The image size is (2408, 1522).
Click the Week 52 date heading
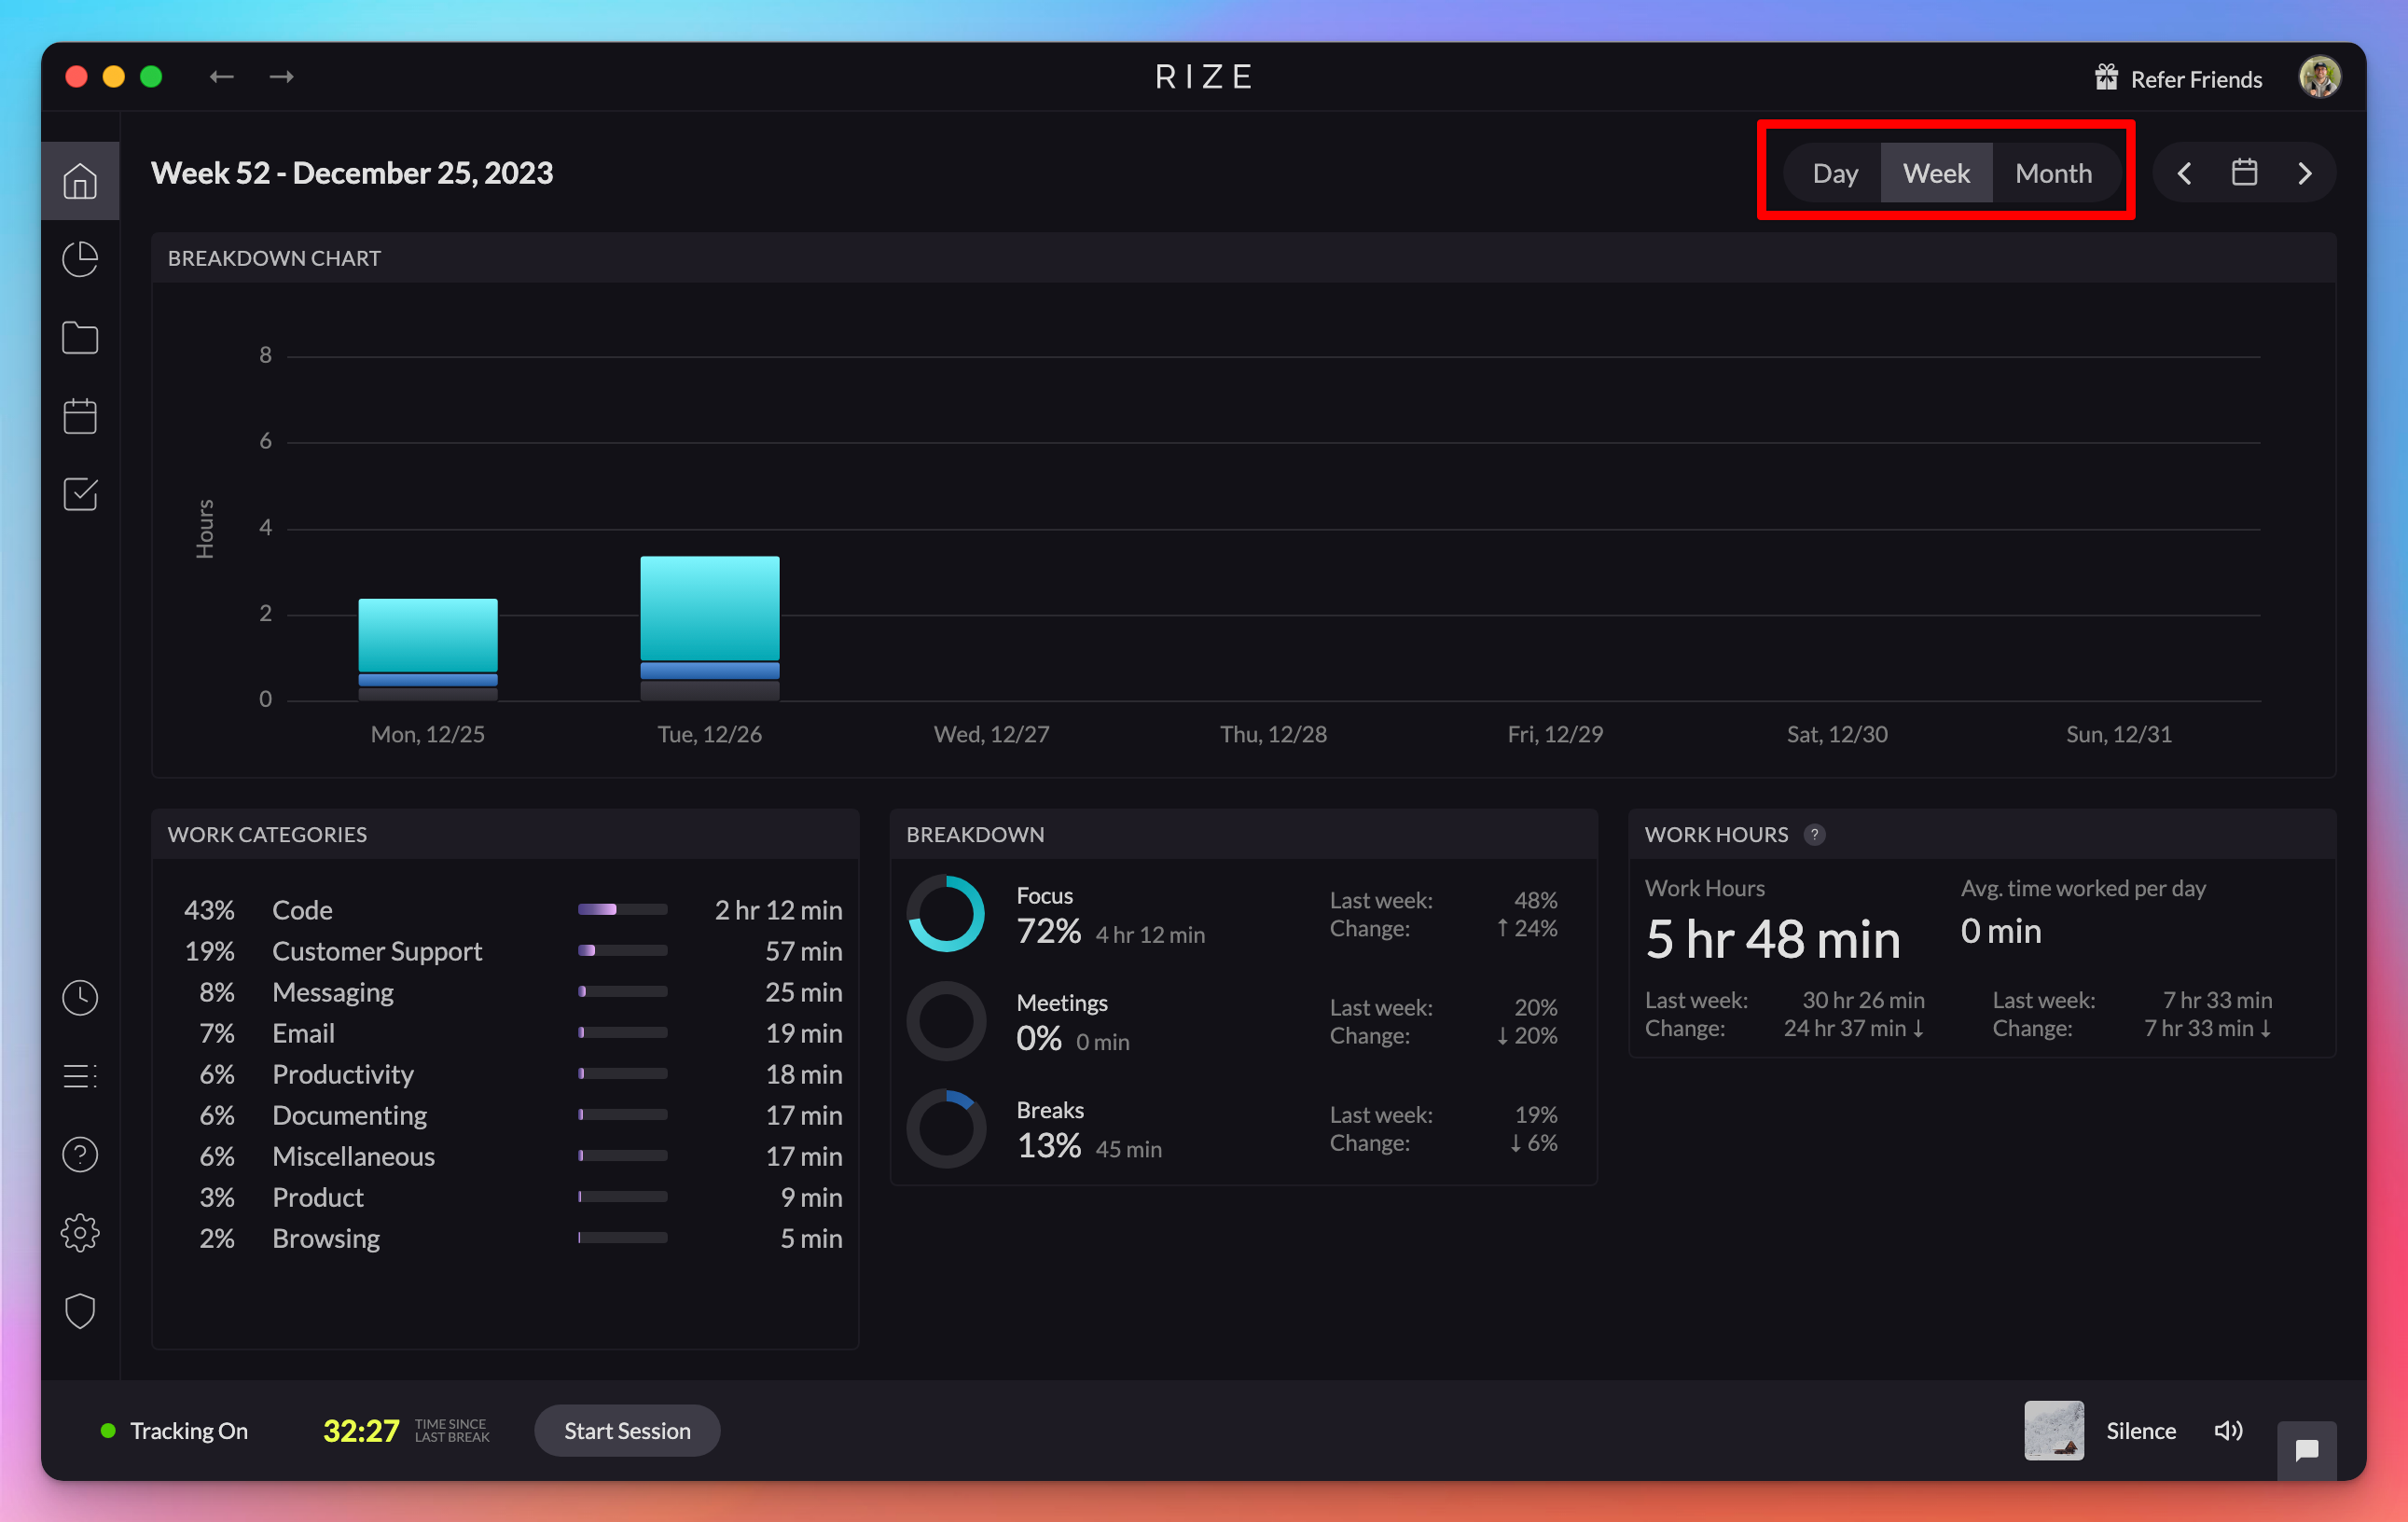[352, 173]
